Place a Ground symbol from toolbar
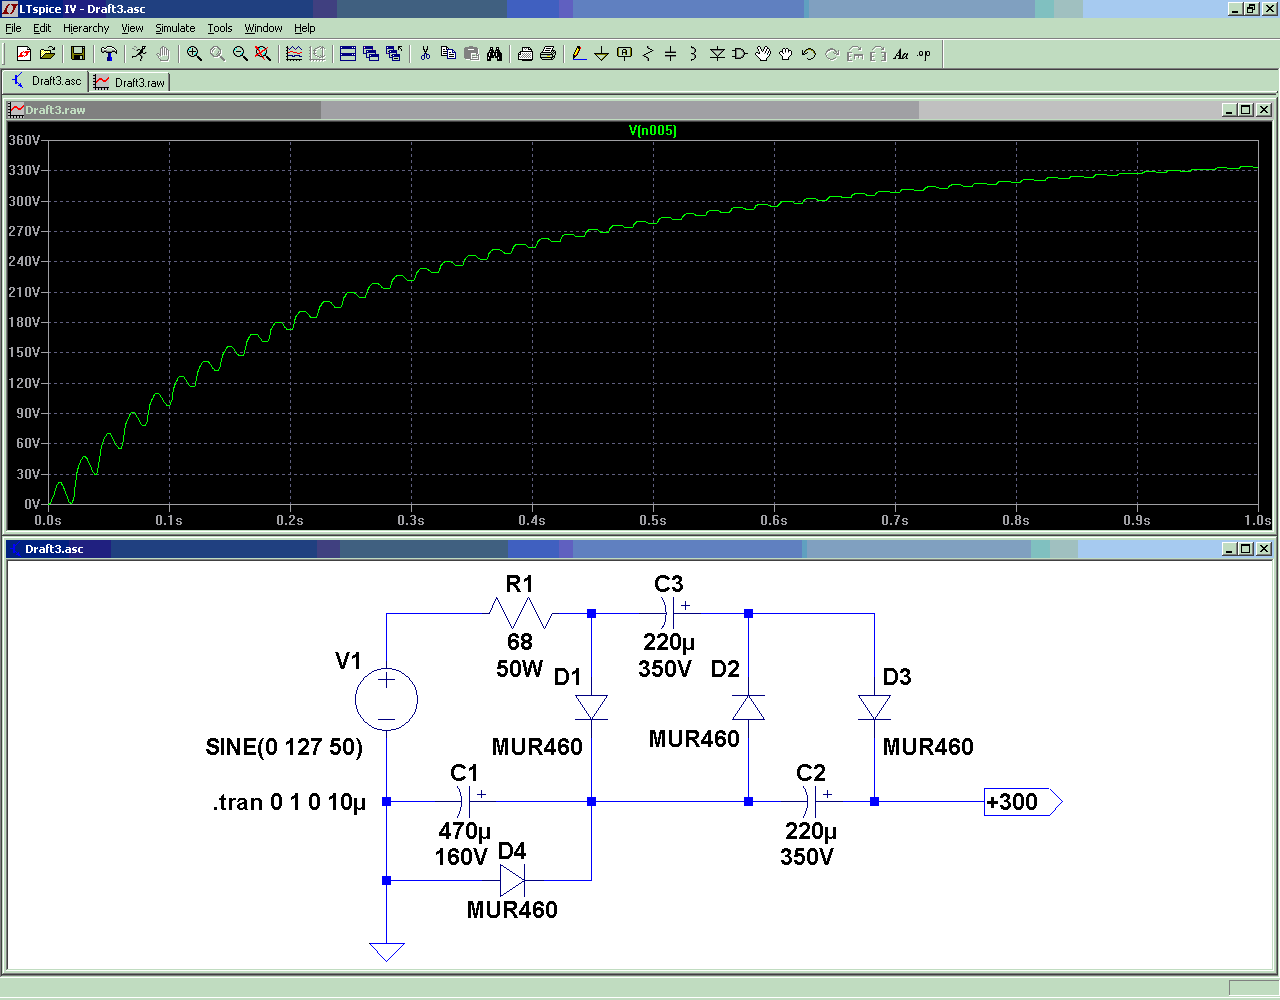1280x1000 pixels. 601,54
